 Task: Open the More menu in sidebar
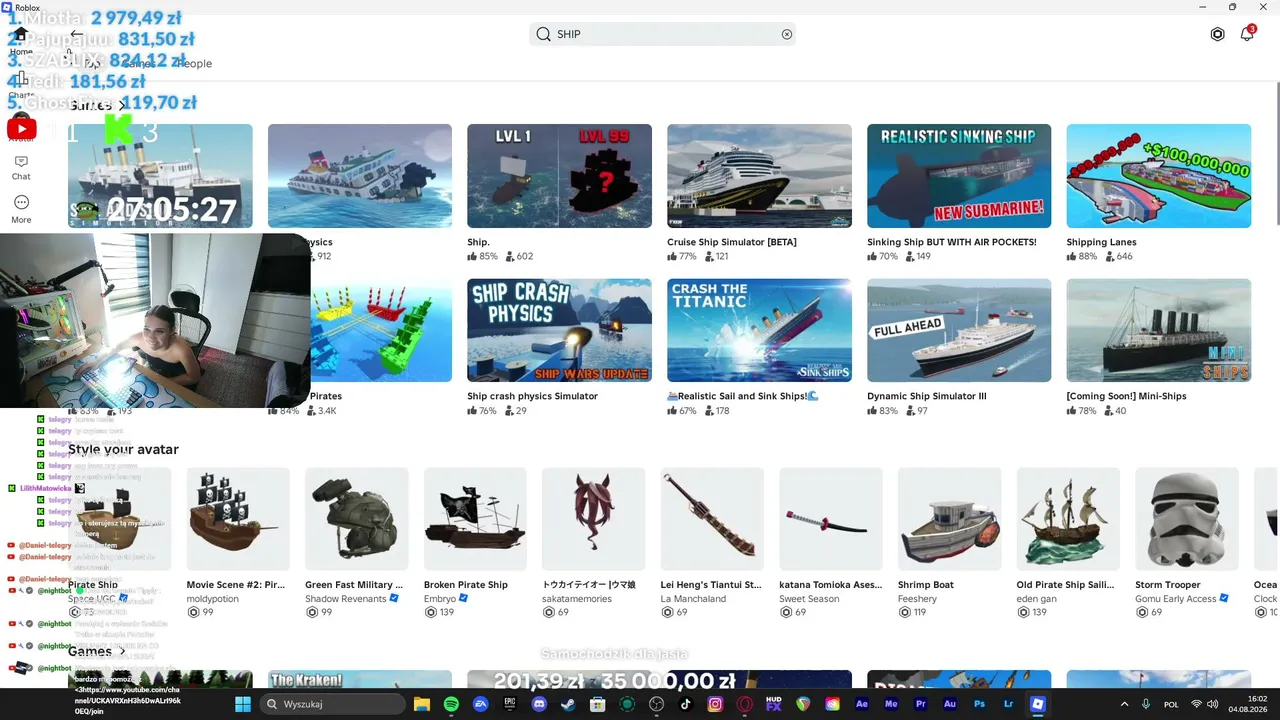pyautogui.click(x=21, y=209)
